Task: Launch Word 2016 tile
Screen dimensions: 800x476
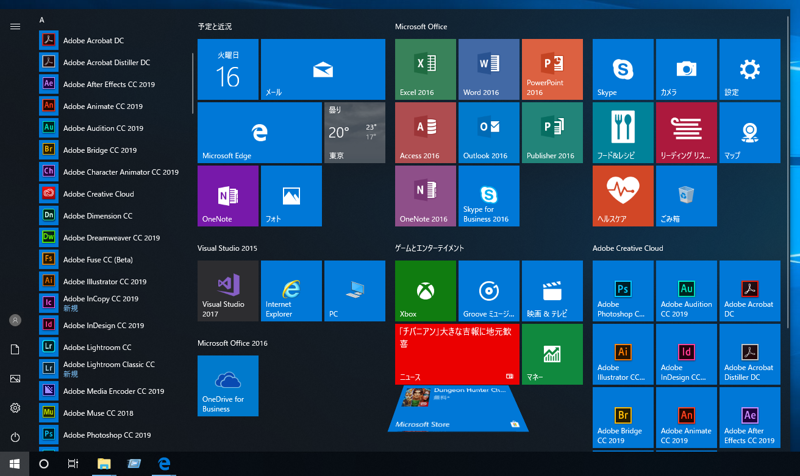Action: pos(489,69)
